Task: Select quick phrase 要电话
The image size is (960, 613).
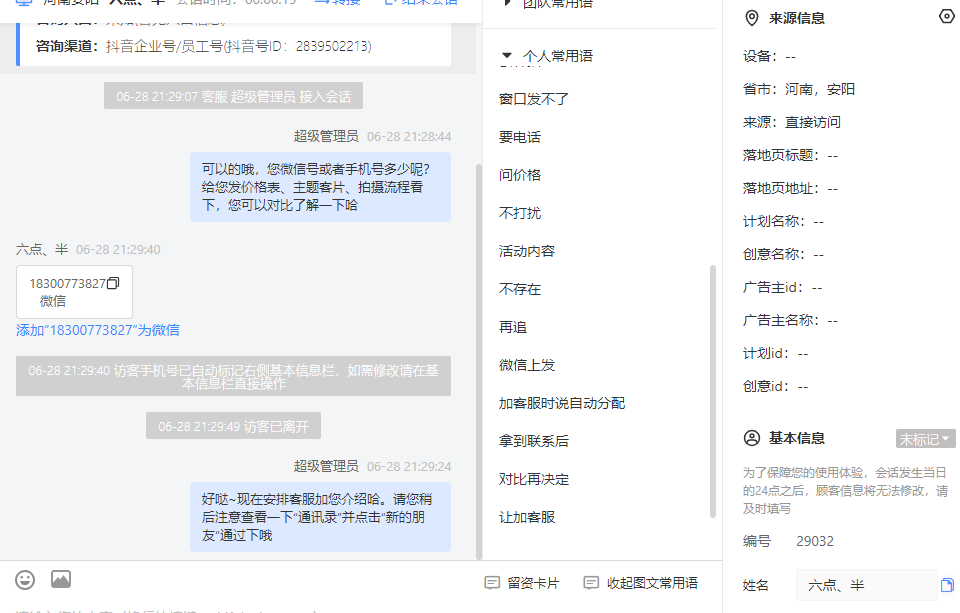Action: 520,137
